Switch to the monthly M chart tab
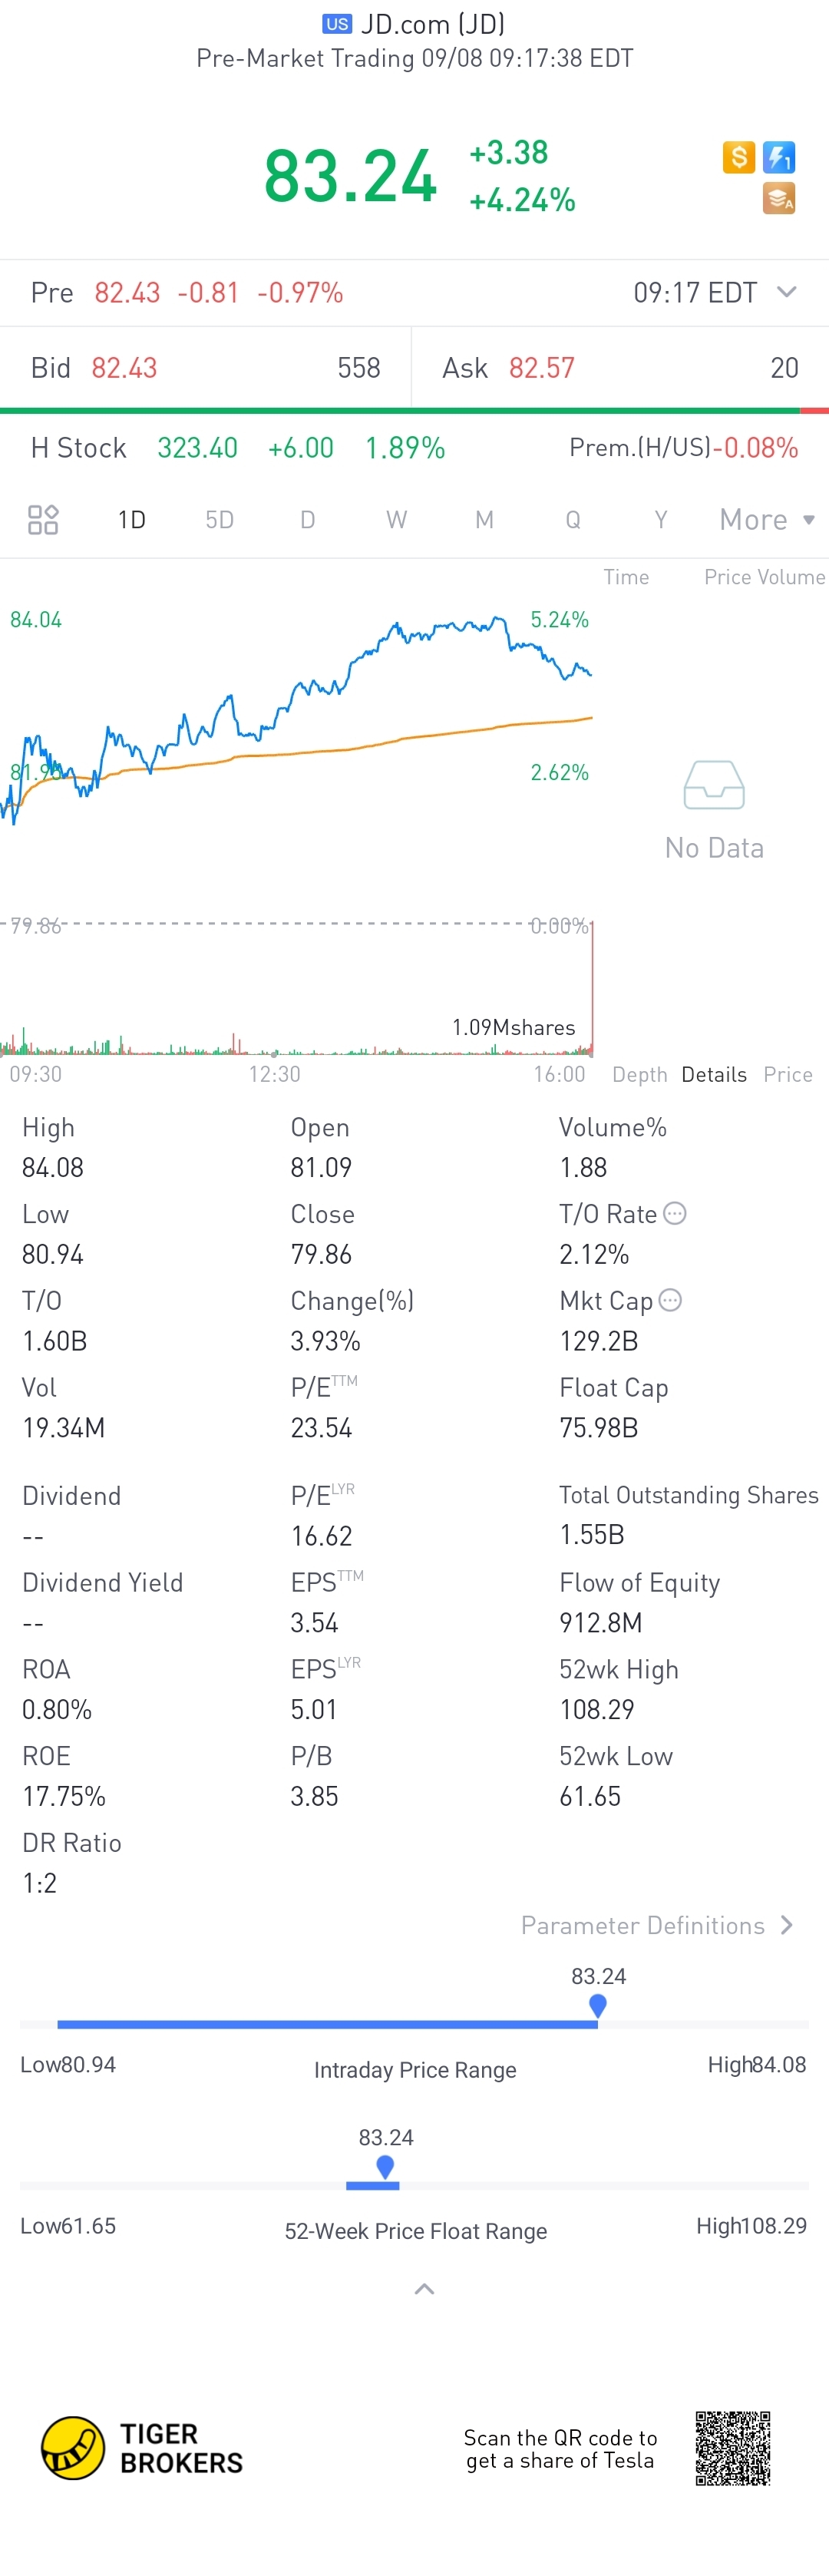The width and height of the screenshot is (829, 2576). tap(485, 520)
